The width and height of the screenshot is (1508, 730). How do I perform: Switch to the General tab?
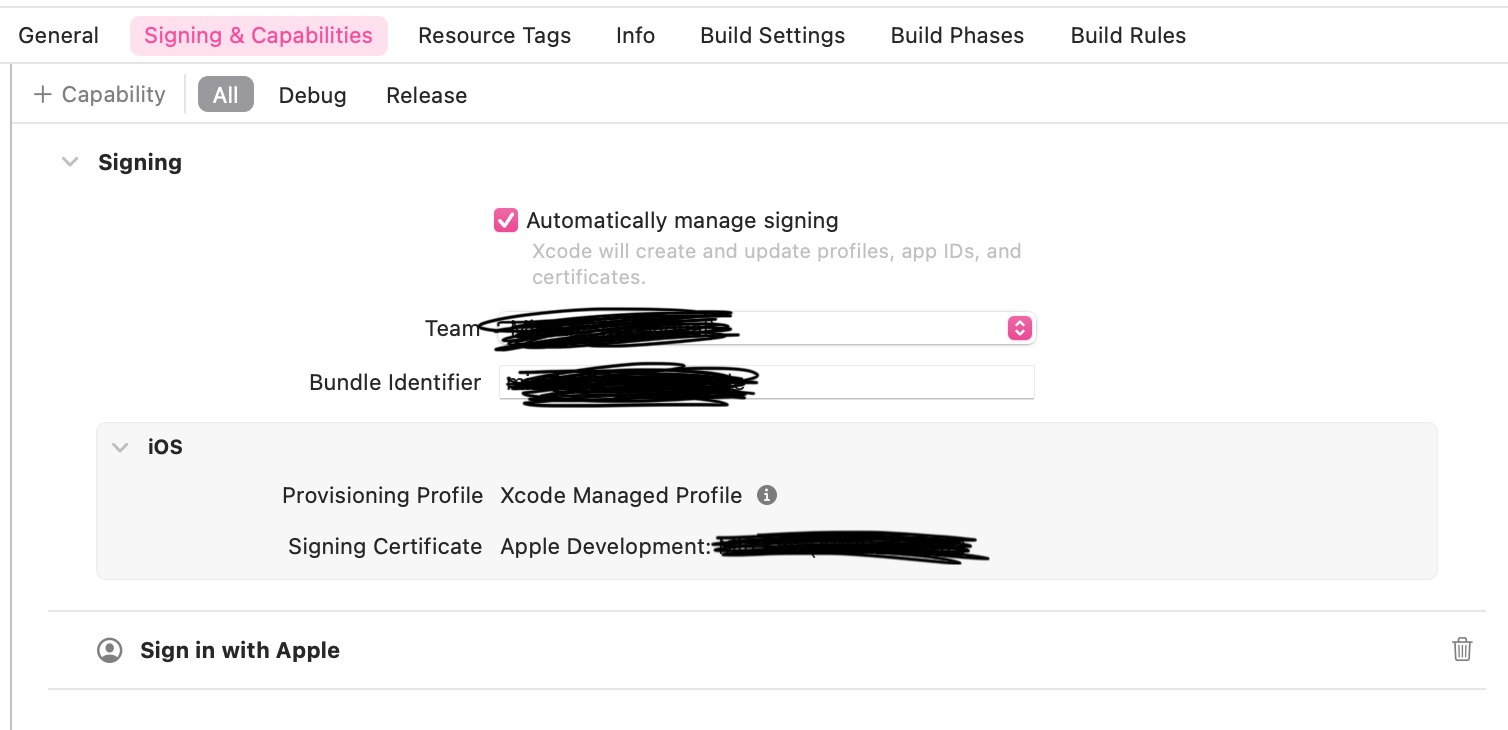pos(59,36)
